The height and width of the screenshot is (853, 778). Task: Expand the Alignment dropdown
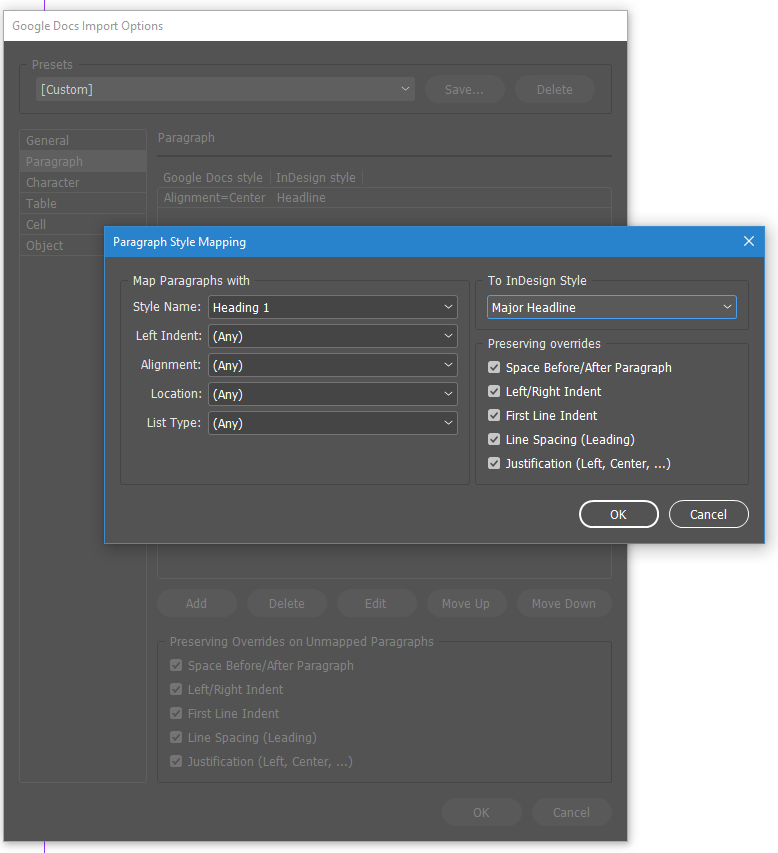click(332, 365)
